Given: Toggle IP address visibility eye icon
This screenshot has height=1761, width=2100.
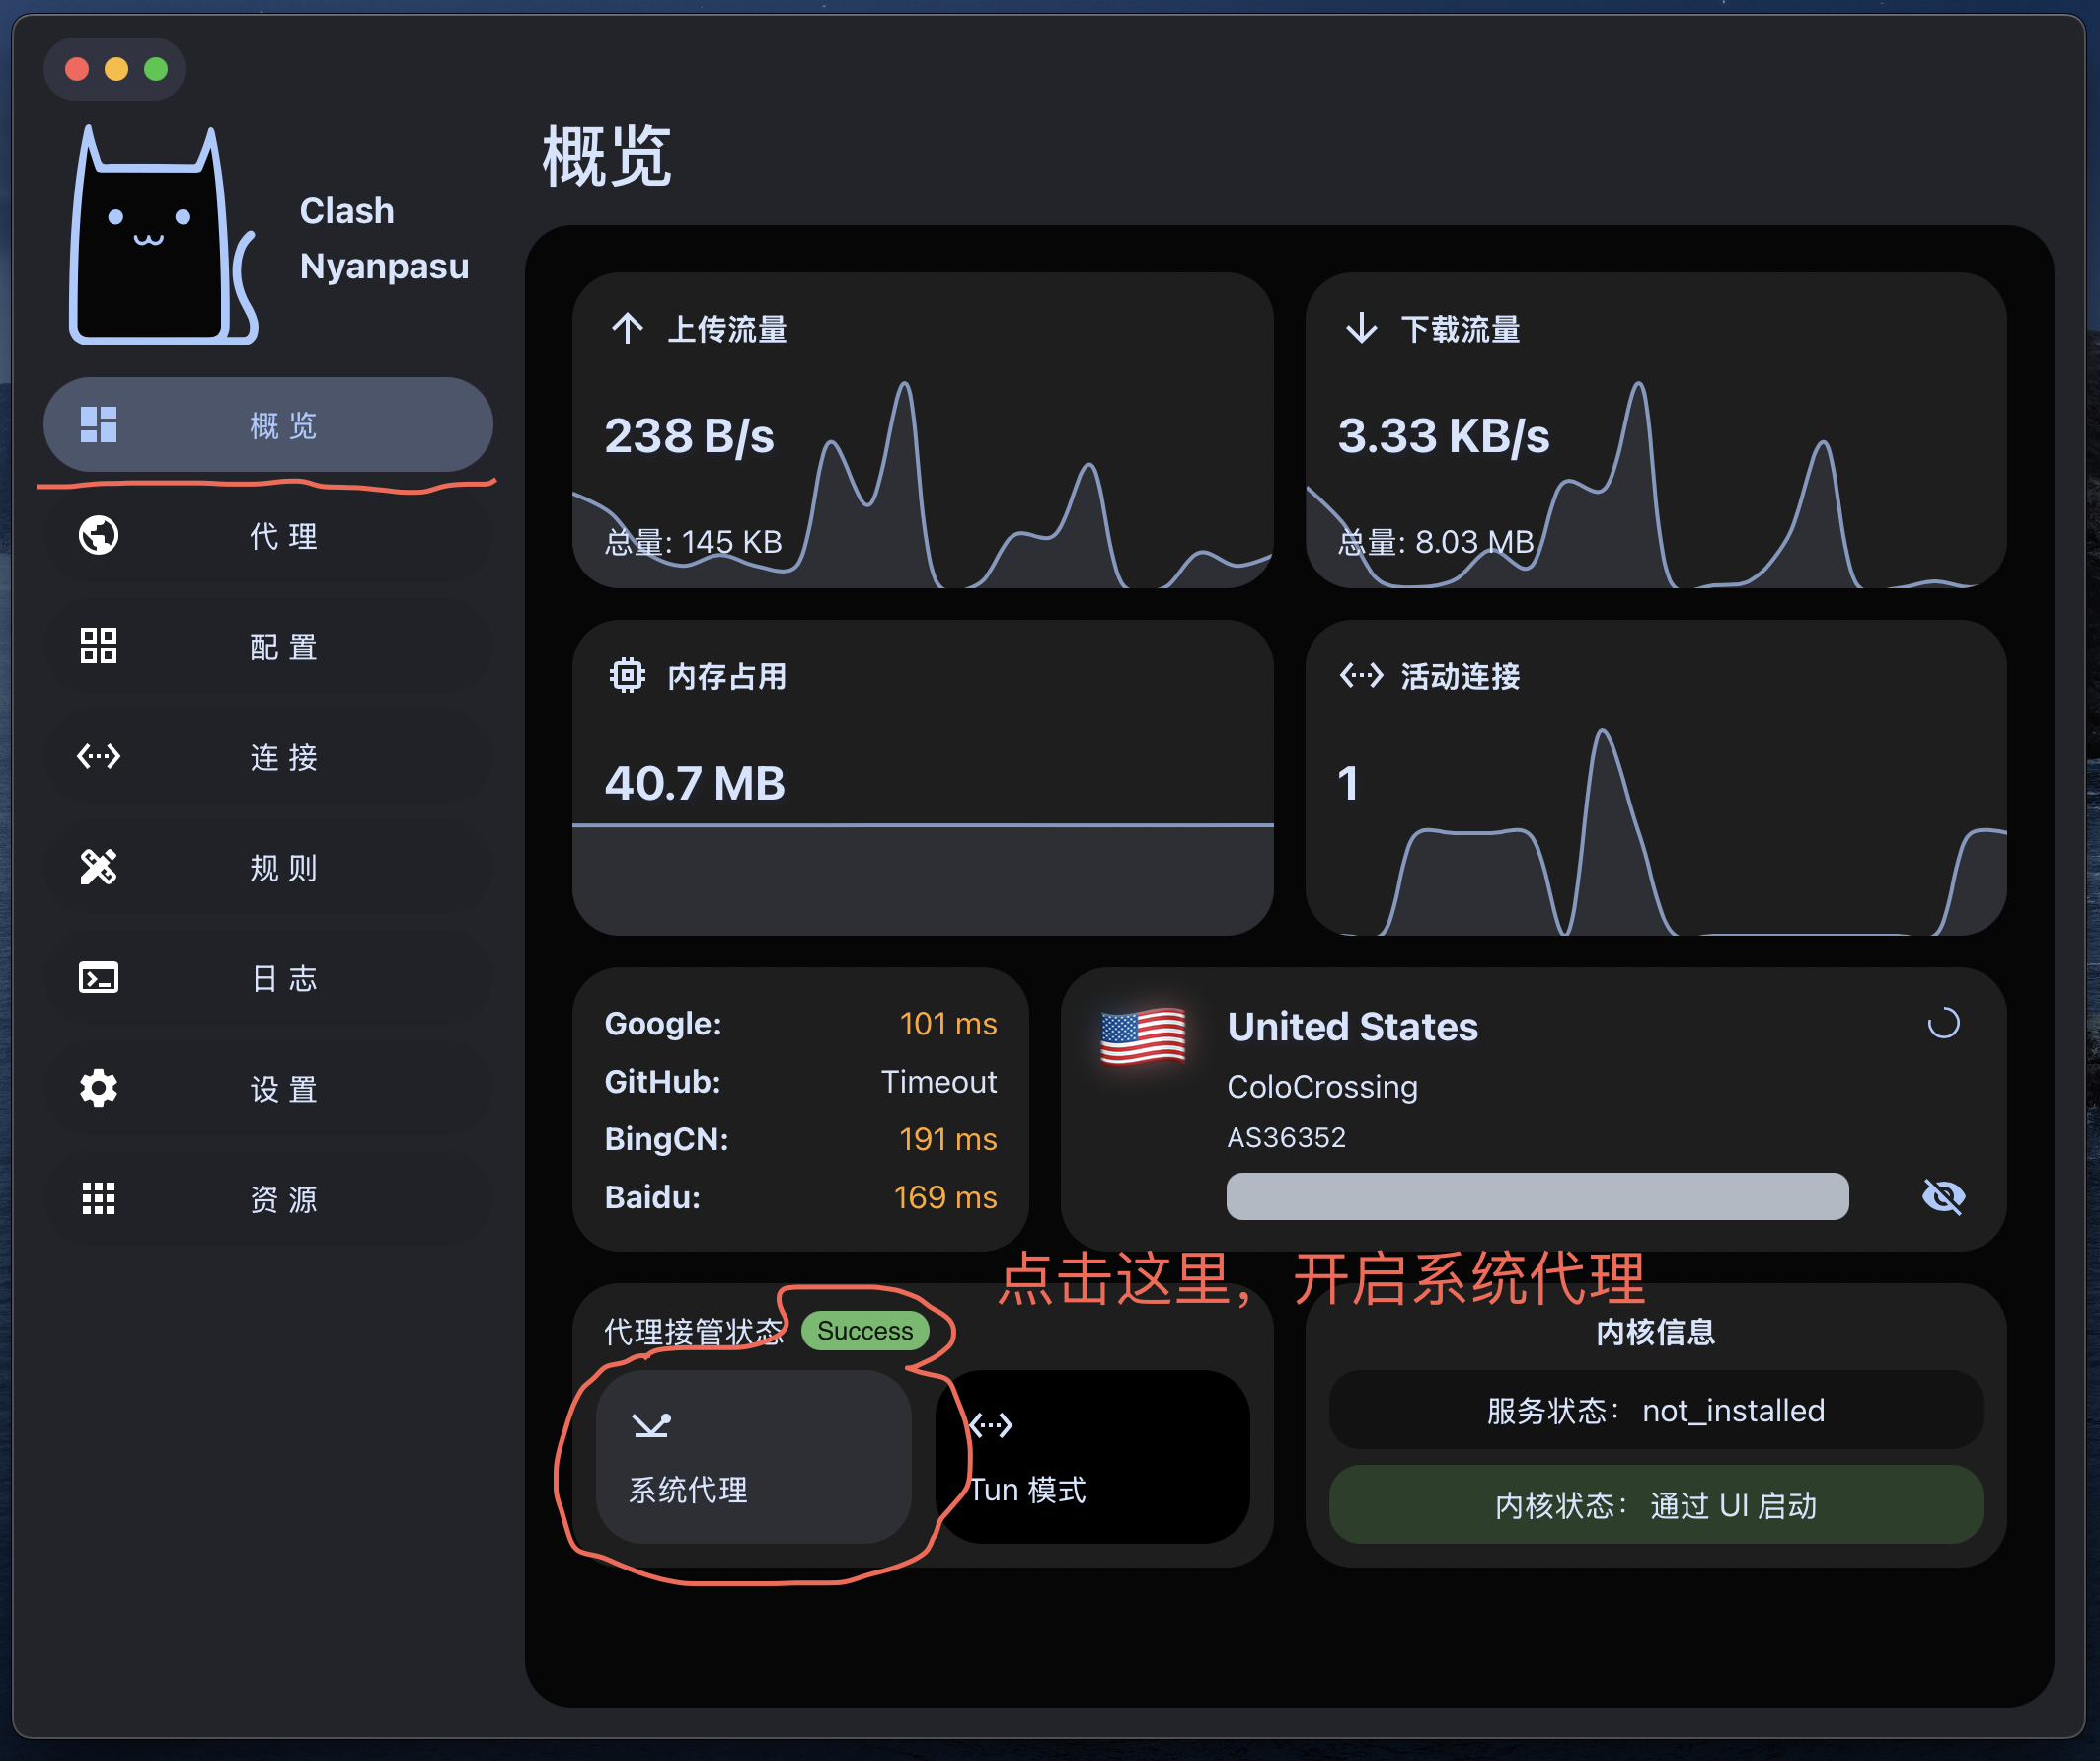Looking at the screenshot, I should coord(1943,1196).
